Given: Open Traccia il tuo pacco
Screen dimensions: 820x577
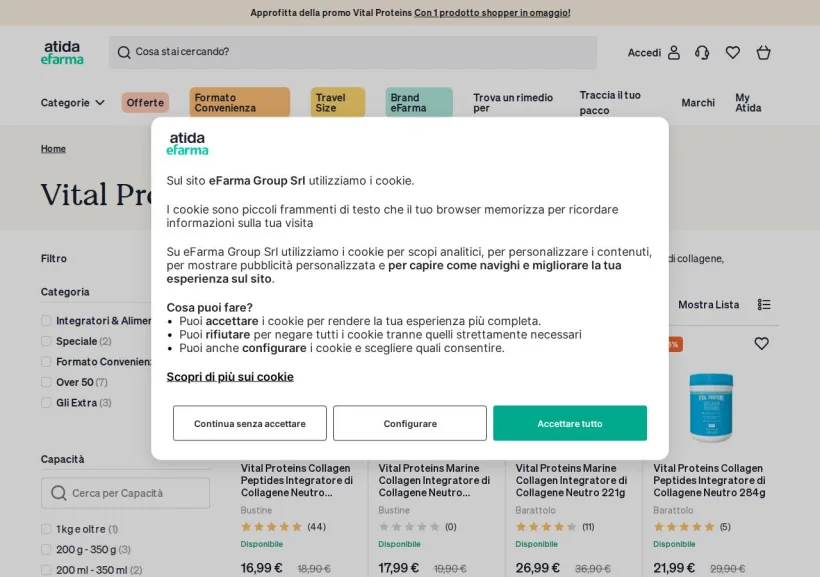Looking at the screenshot, I should 610,103.
